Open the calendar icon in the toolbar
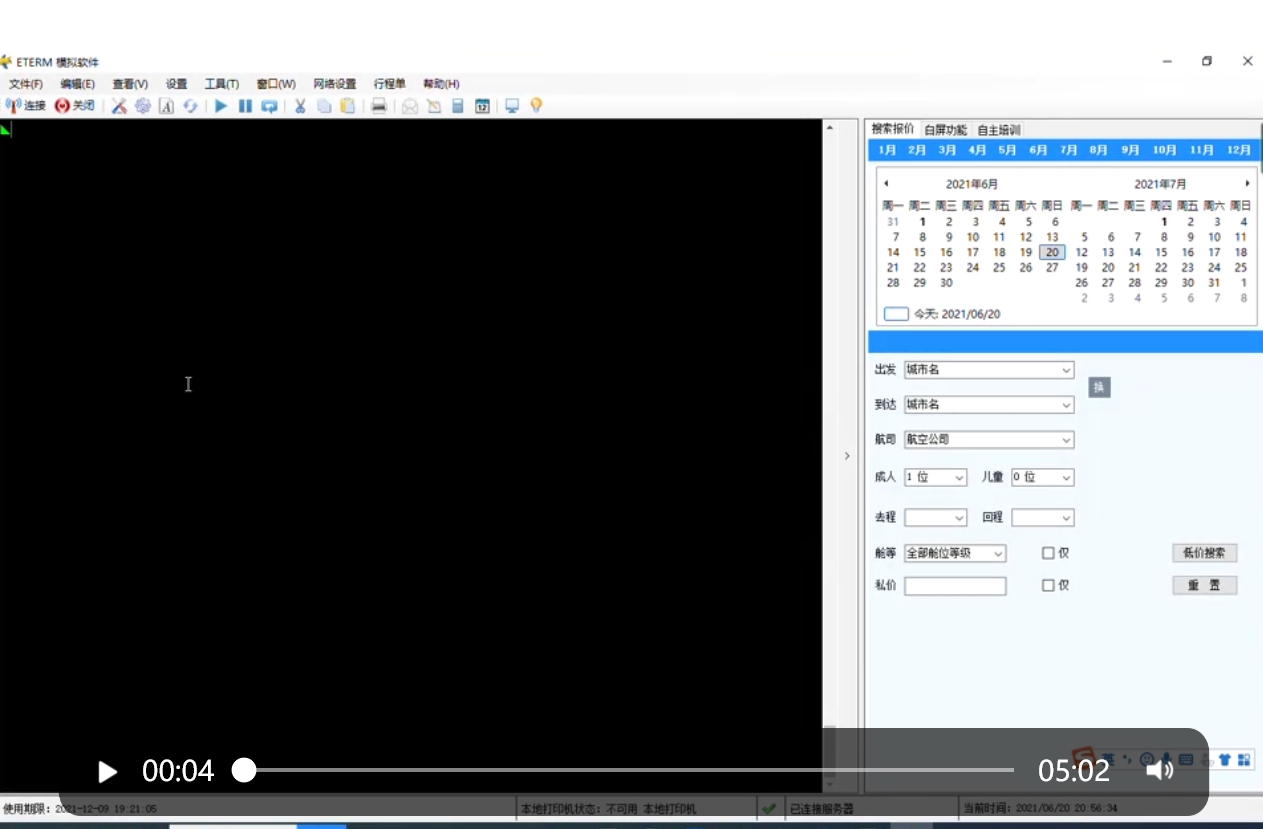Screen dimensions: 1263x829 [x=482, y=106]
